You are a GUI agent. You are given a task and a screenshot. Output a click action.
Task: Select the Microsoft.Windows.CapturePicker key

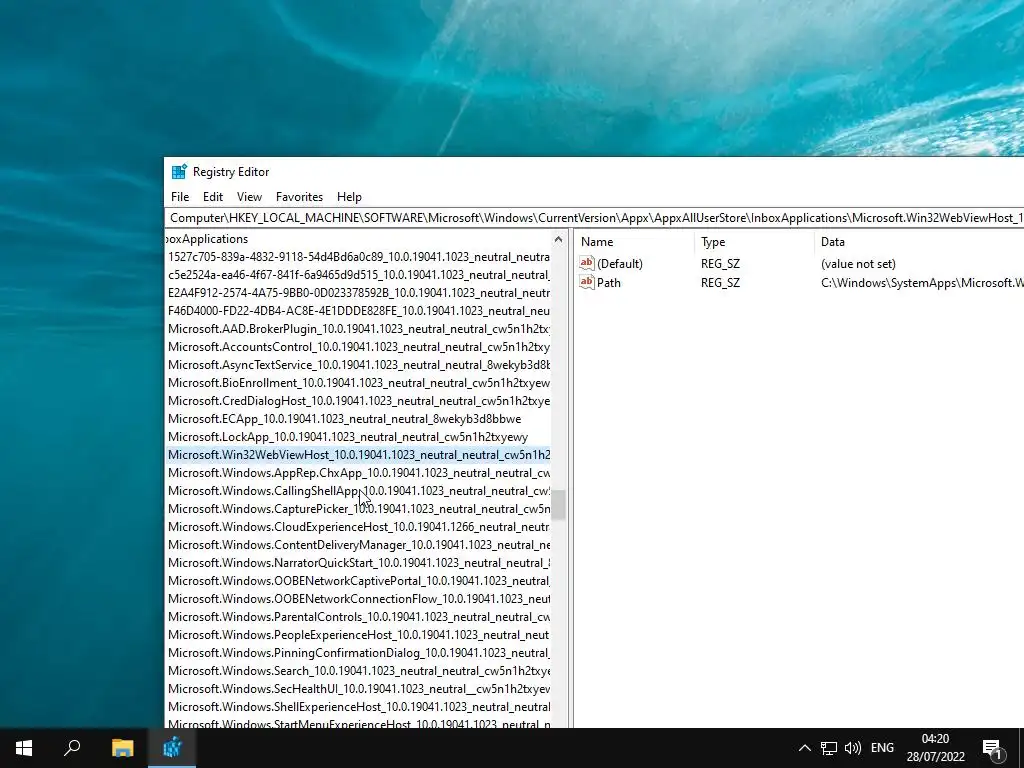[359, 509]
